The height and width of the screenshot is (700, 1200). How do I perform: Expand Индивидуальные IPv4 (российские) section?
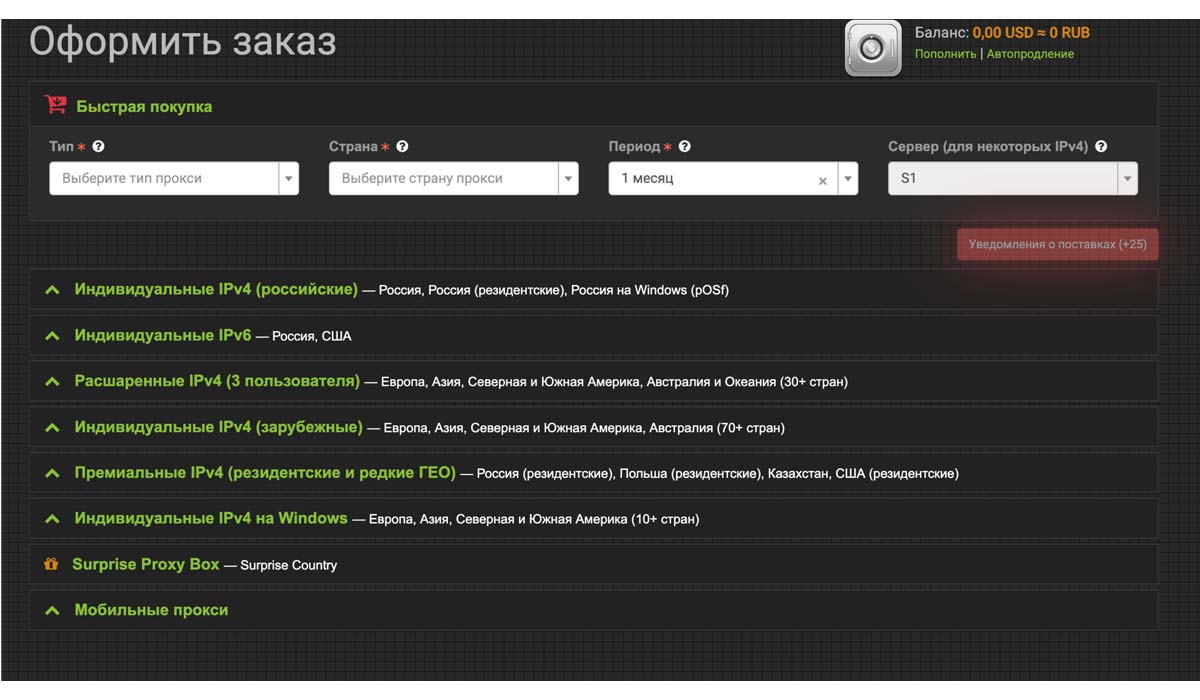click(215, 289)
